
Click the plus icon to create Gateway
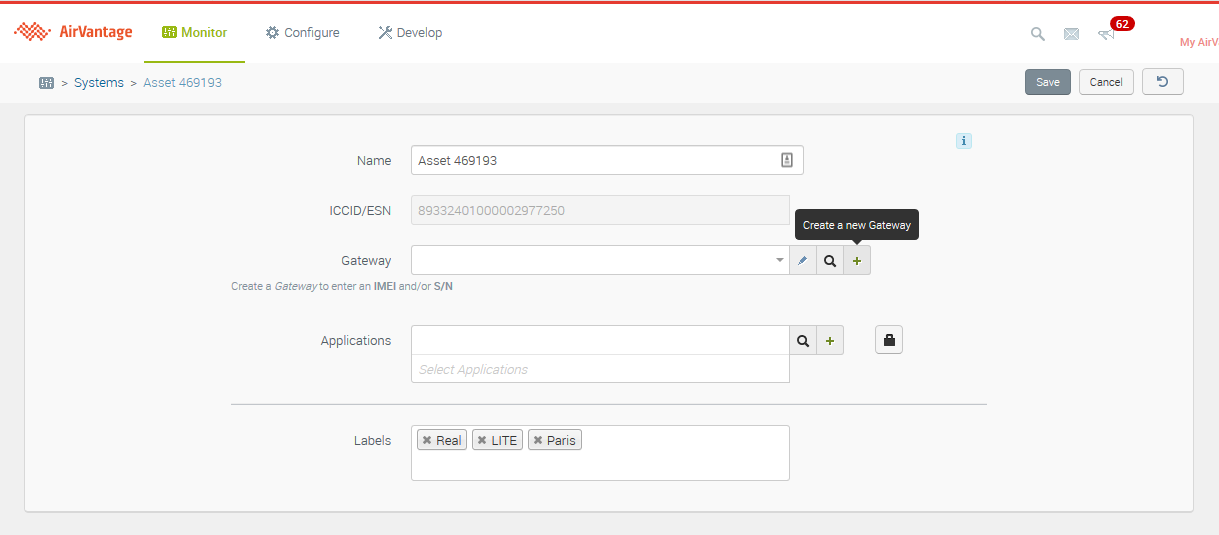coord(856,261)
